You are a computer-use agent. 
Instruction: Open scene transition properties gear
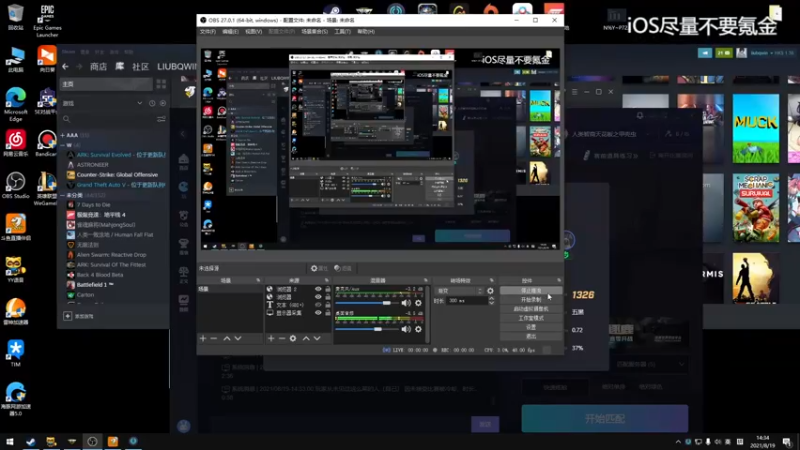(x=490, y=291)
